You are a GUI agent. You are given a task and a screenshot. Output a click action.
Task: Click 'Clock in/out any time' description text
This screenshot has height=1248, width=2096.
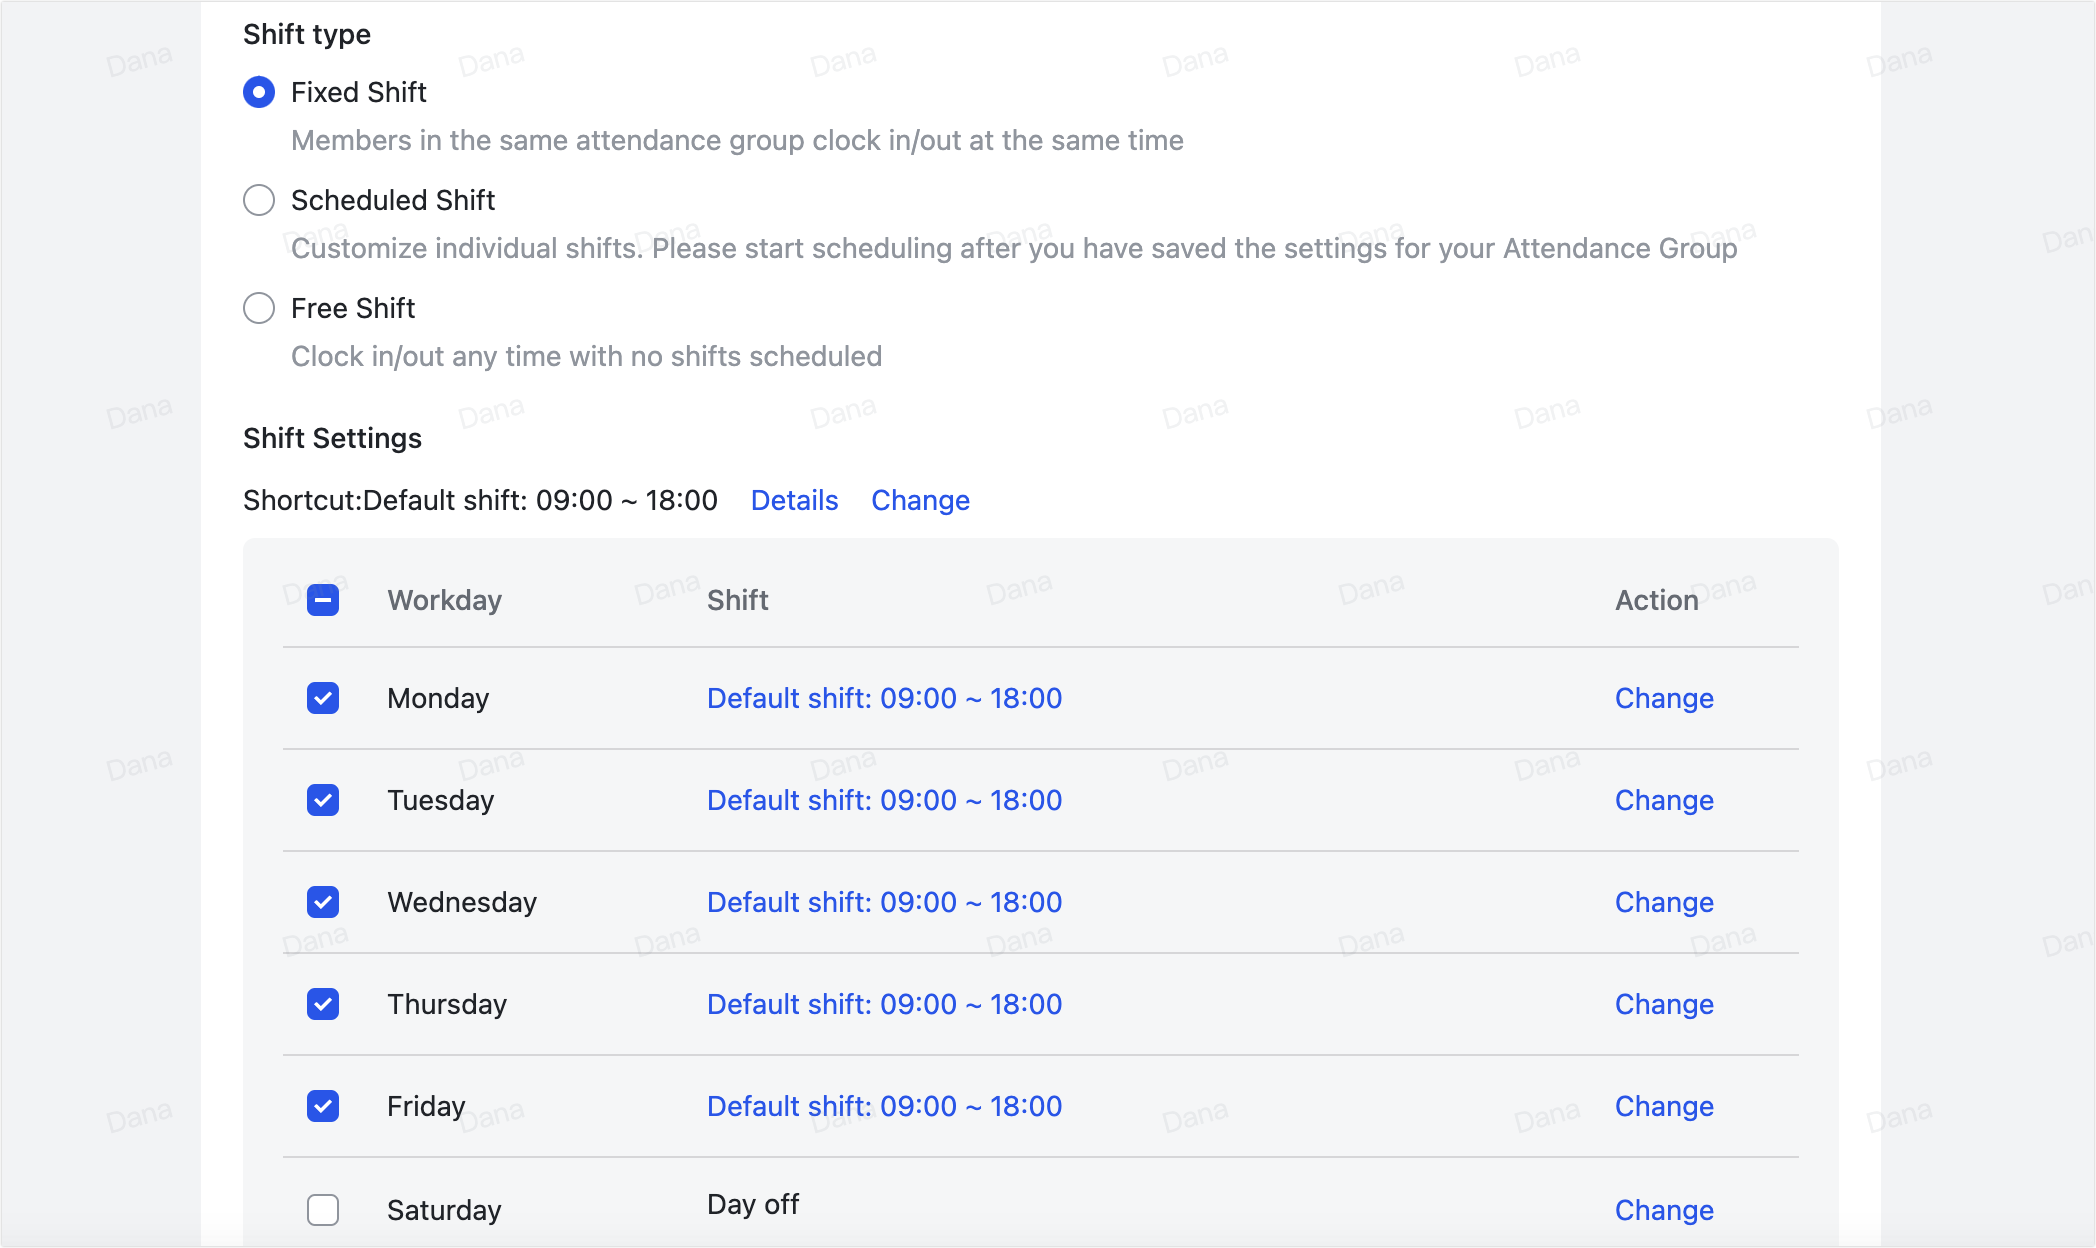586,356
